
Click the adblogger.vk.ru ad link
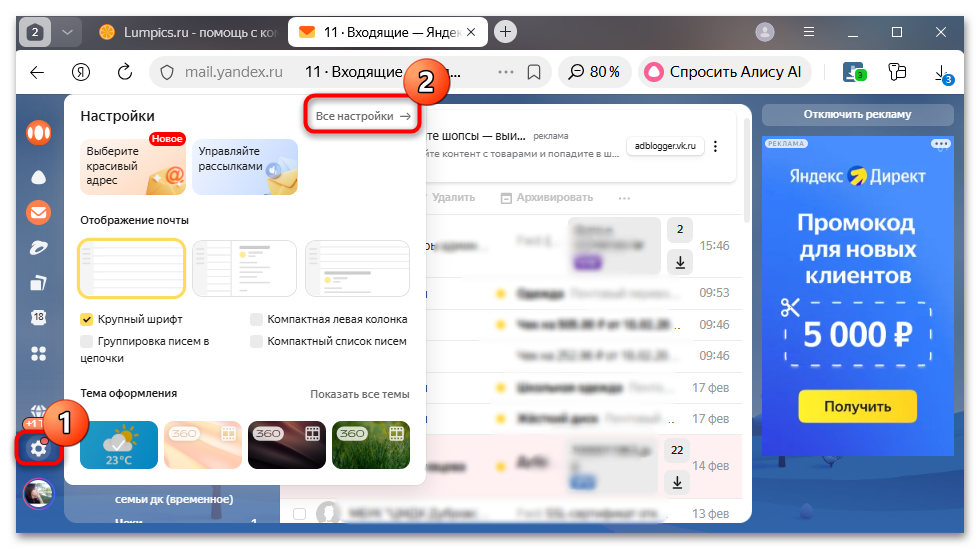coord(665,146)
